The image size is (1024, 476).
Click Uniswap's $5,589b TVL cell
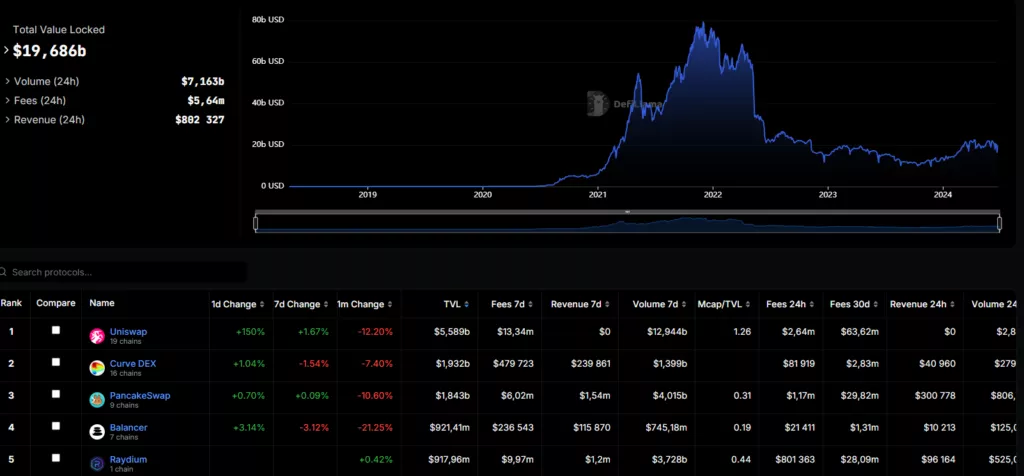pos(452,332)
